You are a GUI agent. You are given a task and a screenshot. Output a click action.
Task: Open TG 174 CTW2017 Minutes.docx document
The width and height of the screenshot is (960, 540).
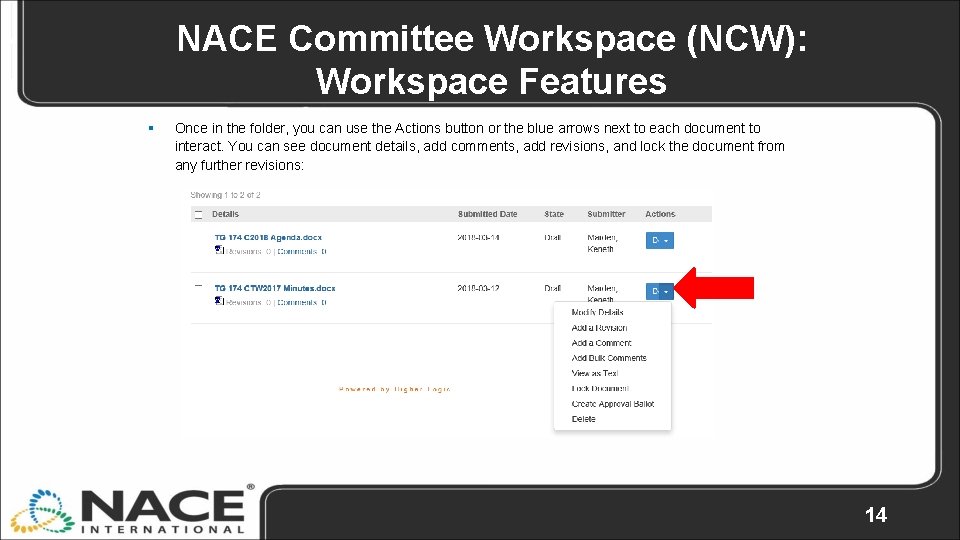click(275, 288)
